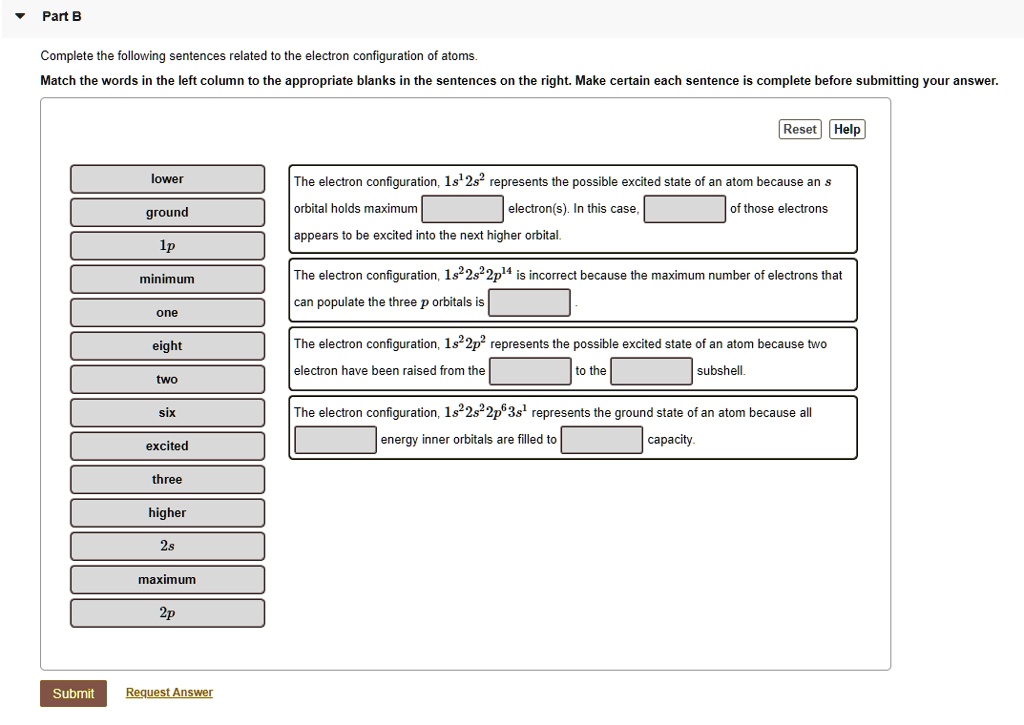Pick the 'higher' answer tile
The width and height of the screenshot is (1024, 725).
[x=166, y=512]
